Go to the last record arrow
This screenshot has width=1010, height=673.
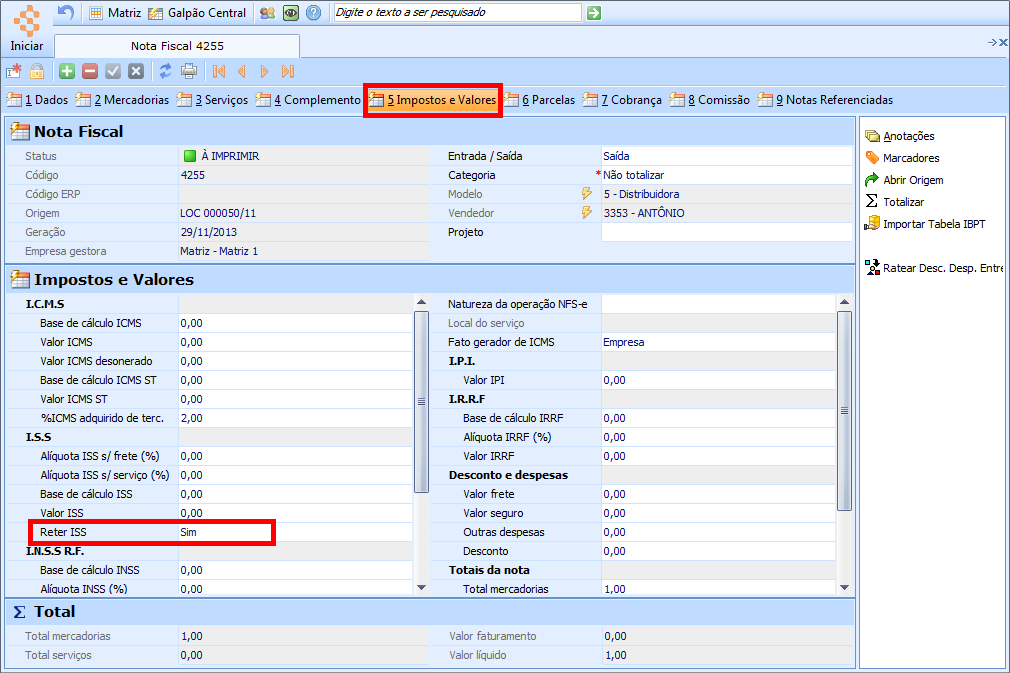[288, 71]
